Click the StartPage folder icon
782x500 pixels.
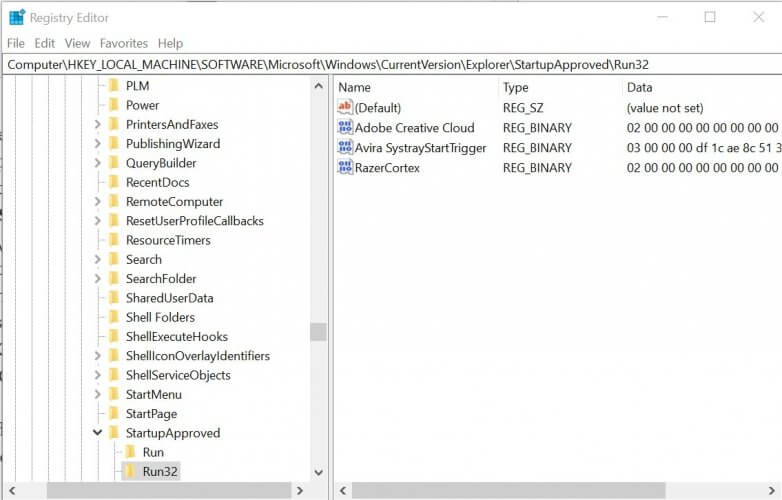[114, 413]
